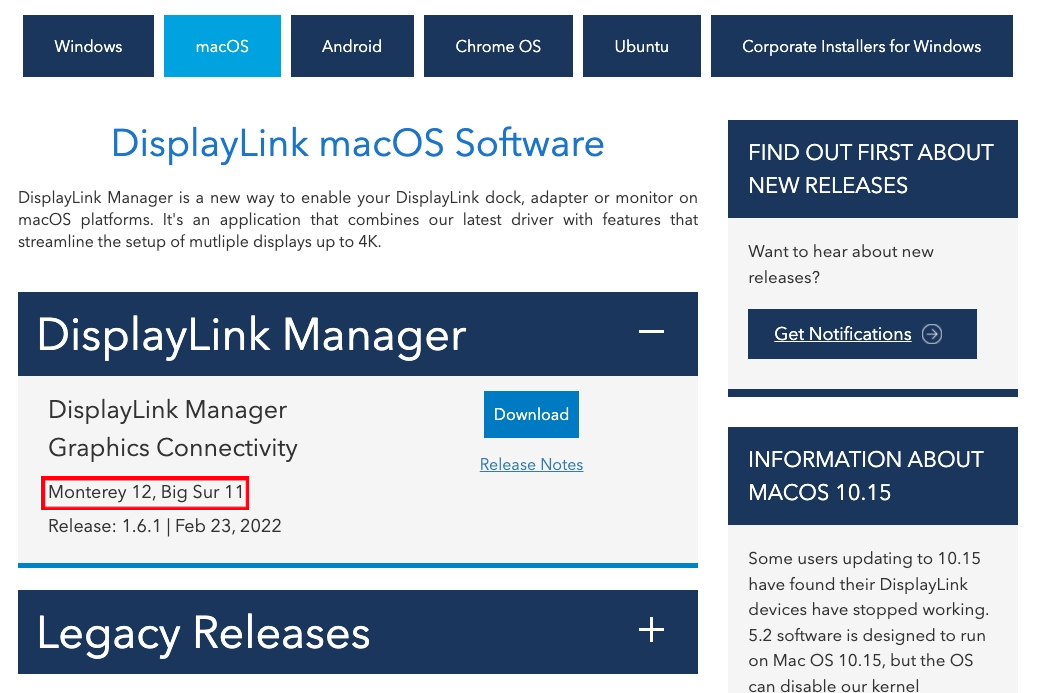
Task: Collapse the DisplayLink Manager section
Action: pos(651,332)
